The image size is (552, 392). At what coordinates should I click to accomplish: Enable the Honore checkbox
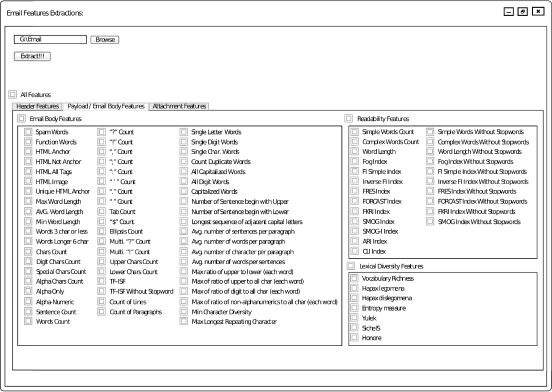(x=355, y=338)
